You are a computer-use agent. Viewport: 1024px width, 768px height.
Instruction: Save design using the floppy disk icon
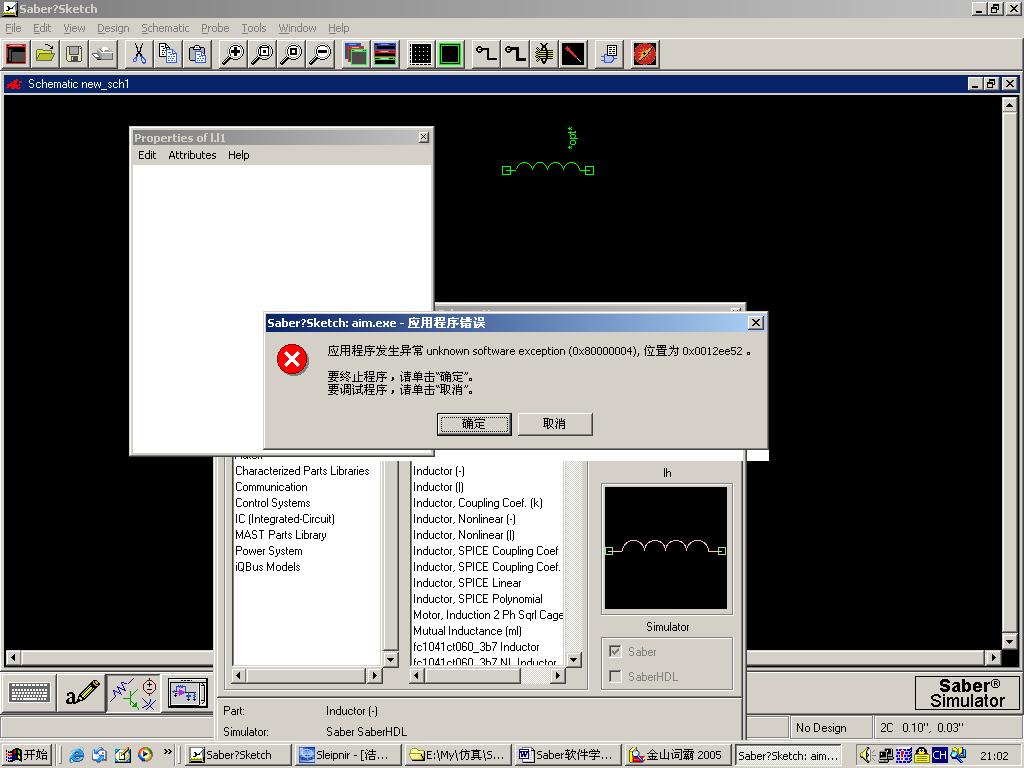pos(74,54)
